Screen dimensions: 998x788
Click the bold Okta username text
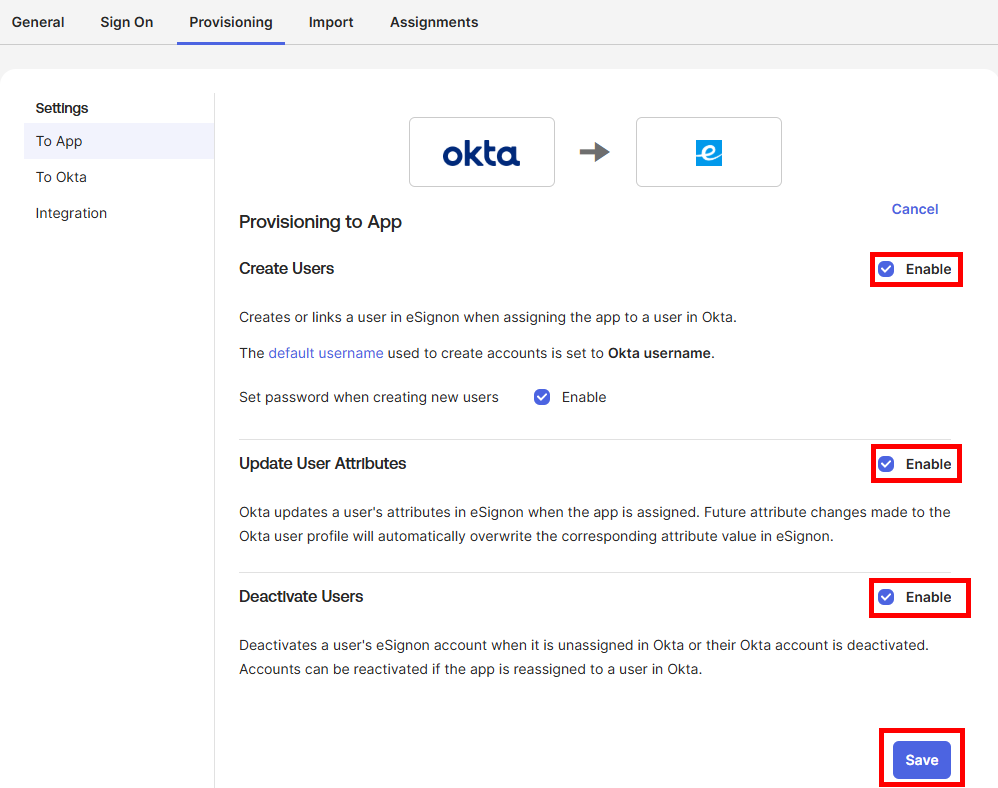659,353
